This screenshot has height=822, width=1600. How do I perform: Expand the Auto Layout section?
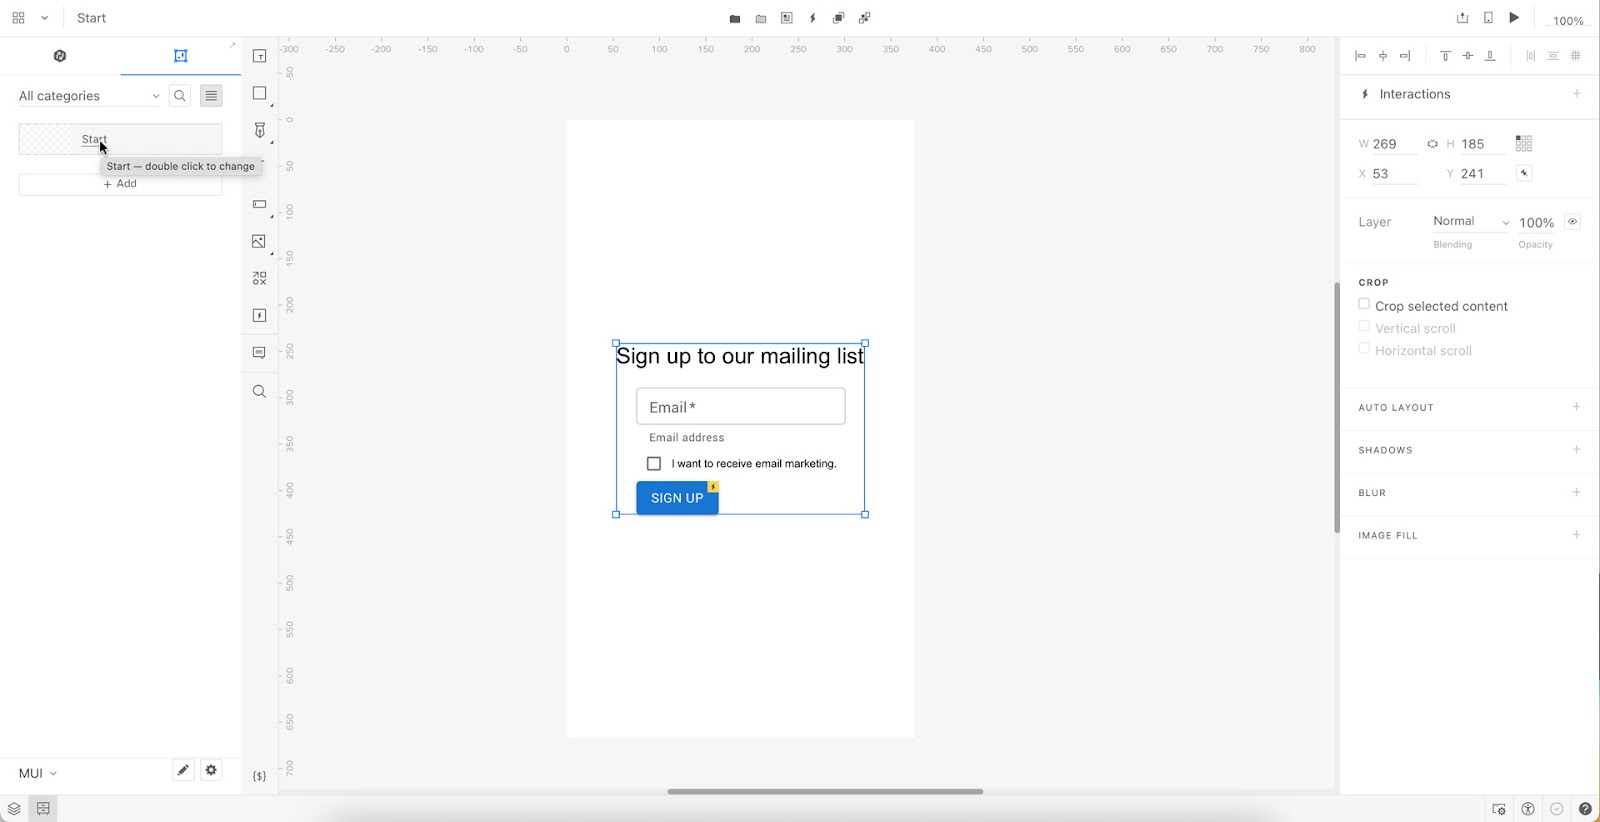(x=1577, y=407)
